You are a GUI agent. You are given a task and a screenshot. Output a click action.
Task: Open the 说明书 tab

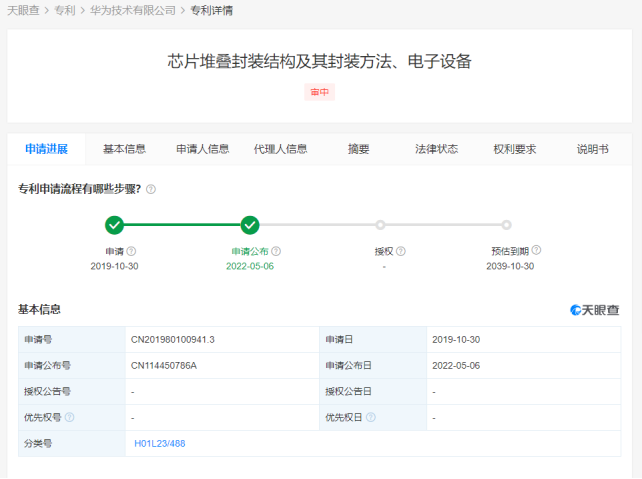[592, 149]
